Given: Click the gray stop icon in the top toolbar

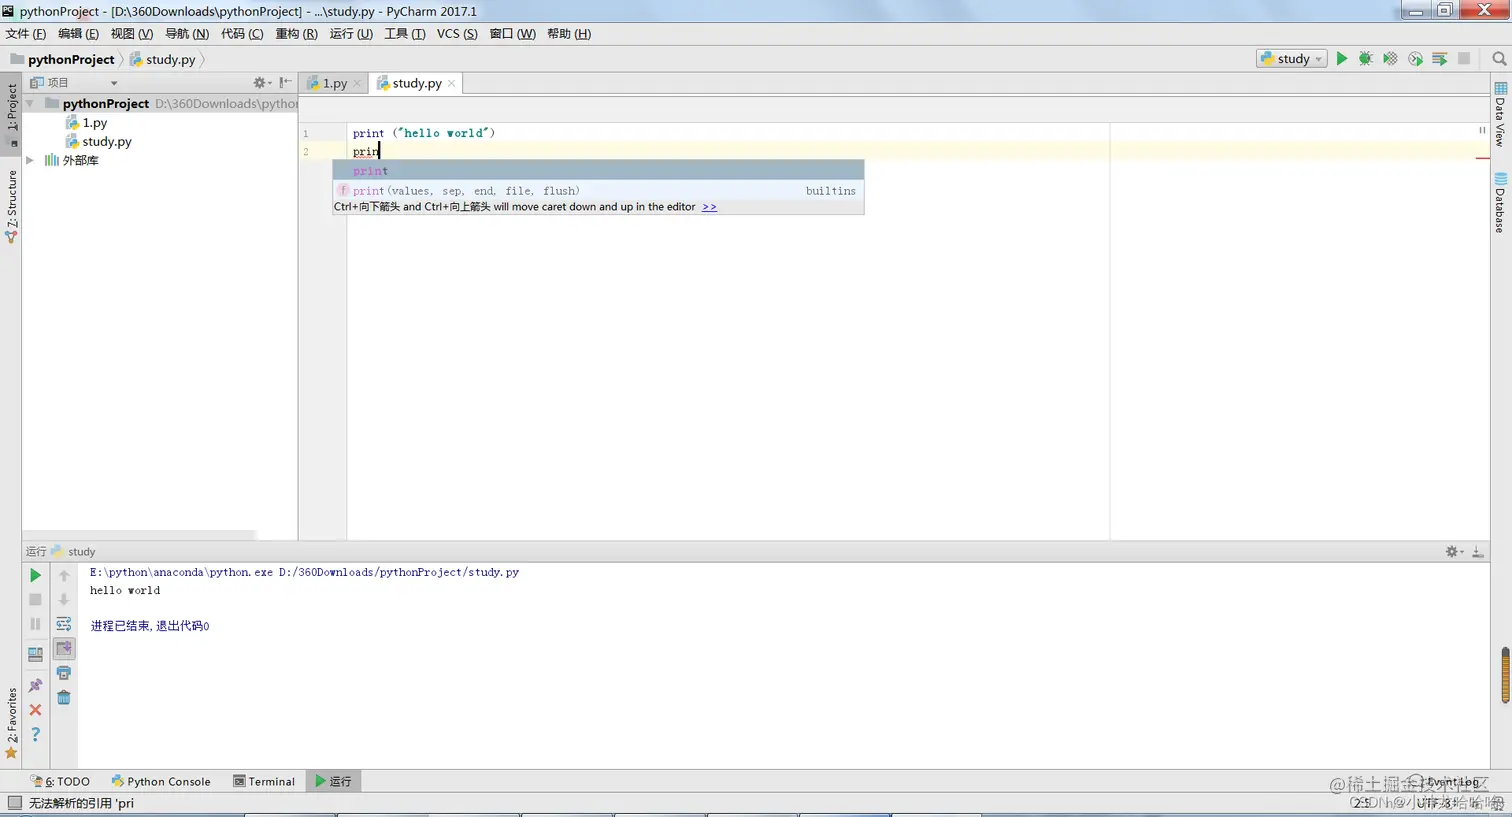Looking at the screenshot, I should [x=1464, y=59].
